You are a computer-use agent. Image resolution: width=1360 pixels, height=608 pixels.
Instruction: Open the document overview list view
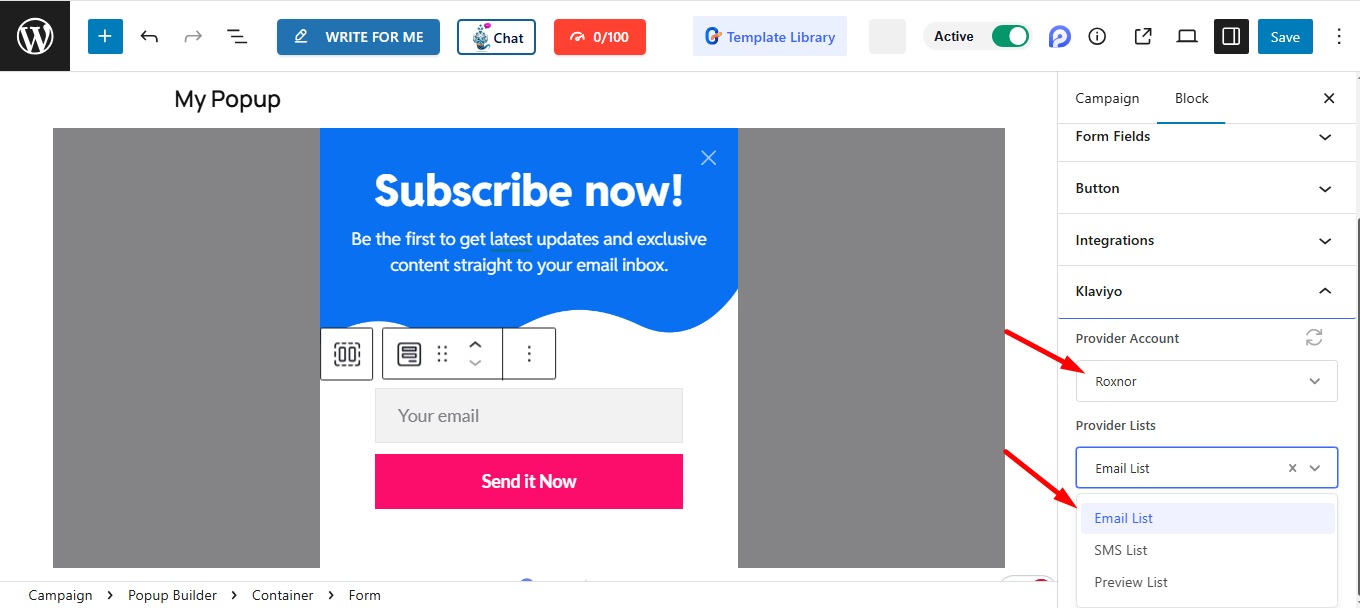pyautogui.click(x=237, y=37)
